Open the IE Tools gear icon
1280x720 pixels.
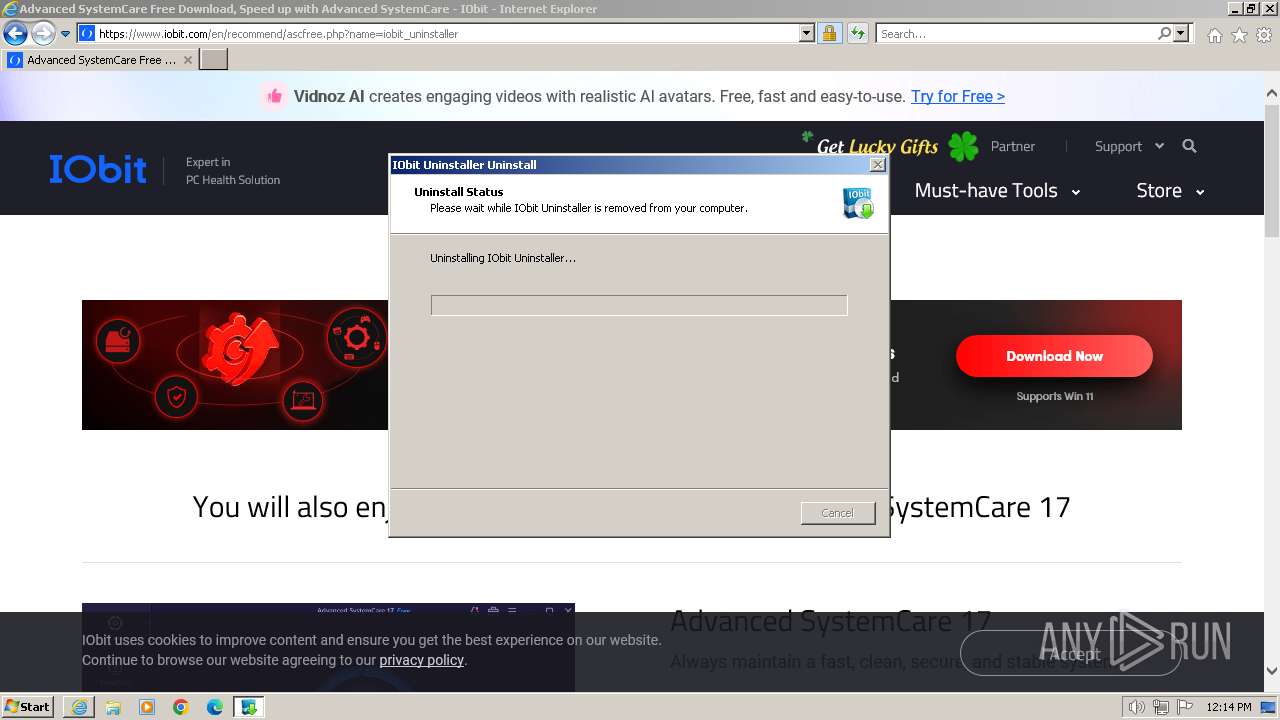[1264, 35]
